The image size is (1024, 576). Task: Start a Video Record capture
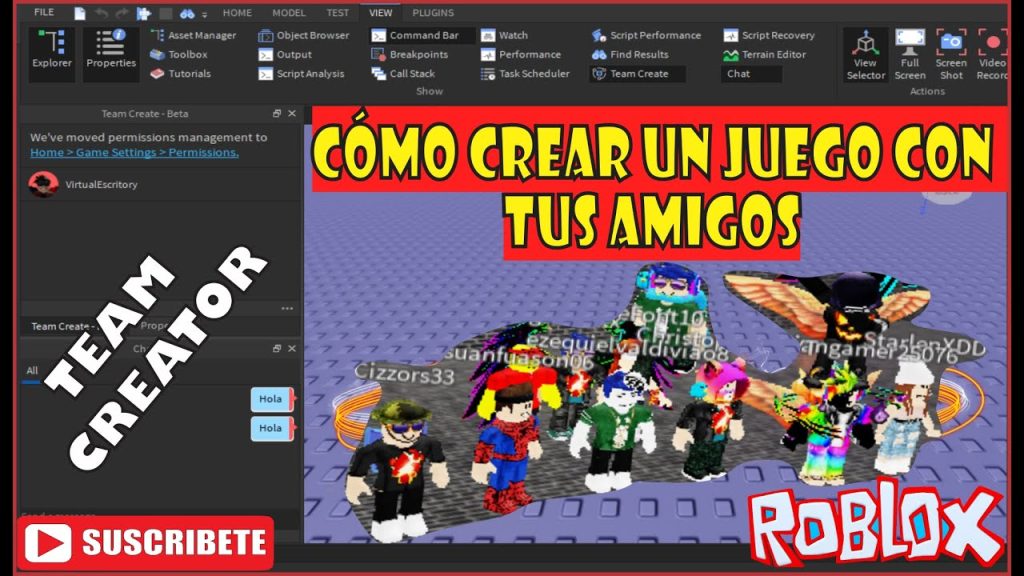click(x=992, y=50)
